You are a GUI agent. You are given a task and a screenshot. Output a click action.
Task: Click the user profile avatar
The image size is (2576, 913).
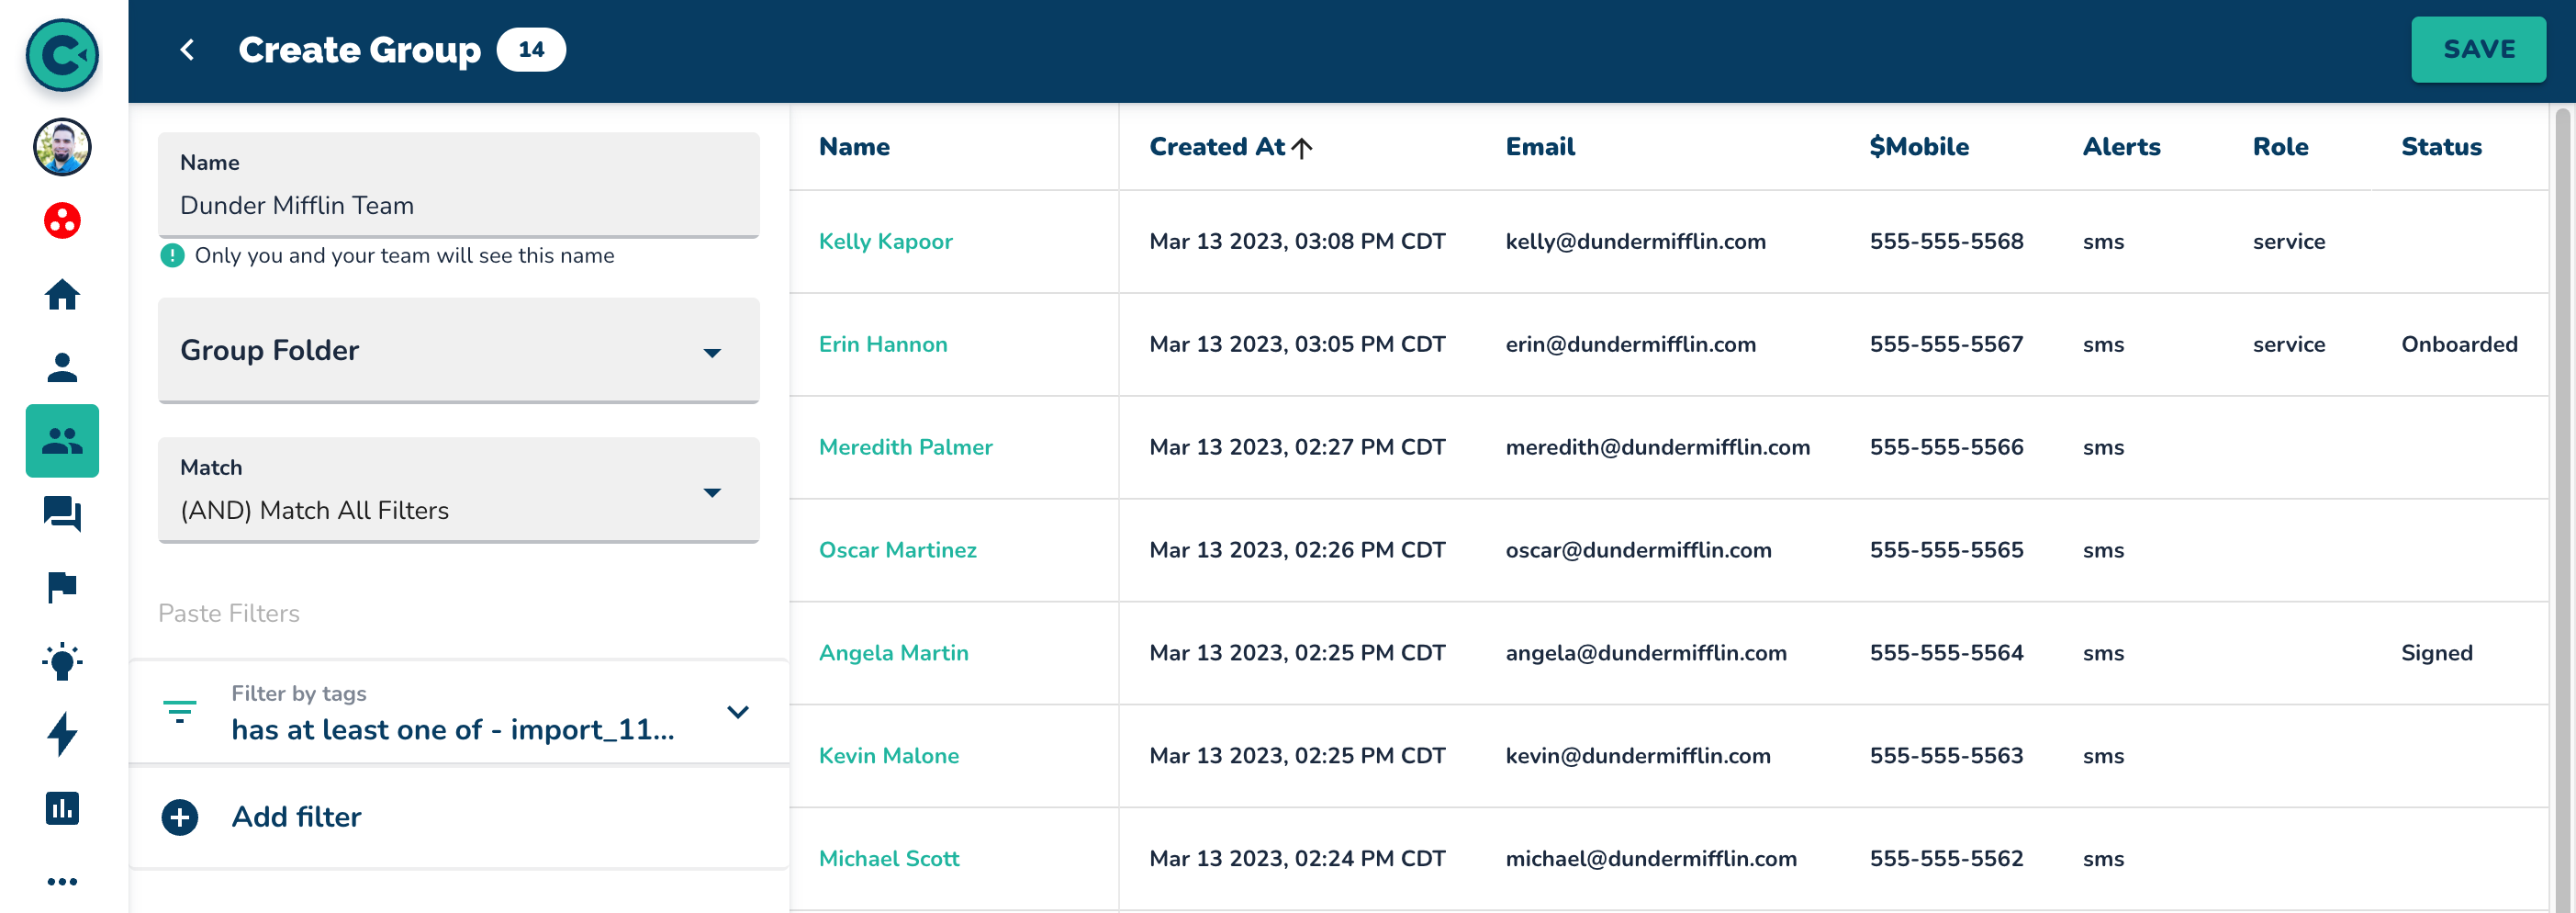[x=62, y=147]
